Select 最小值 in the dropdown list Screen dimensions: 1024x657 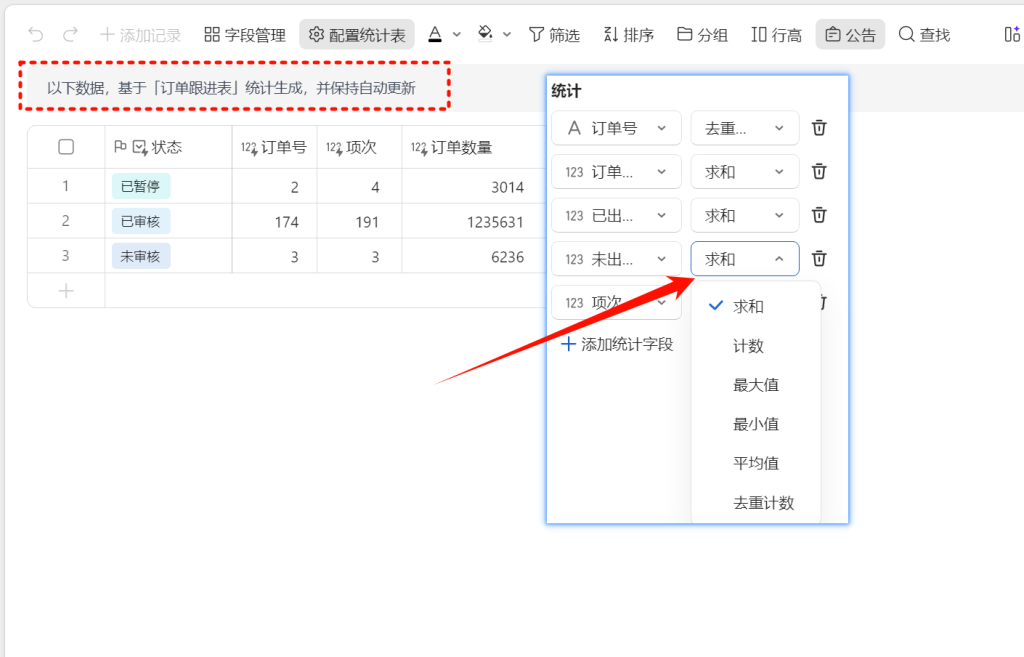point(756,424)
